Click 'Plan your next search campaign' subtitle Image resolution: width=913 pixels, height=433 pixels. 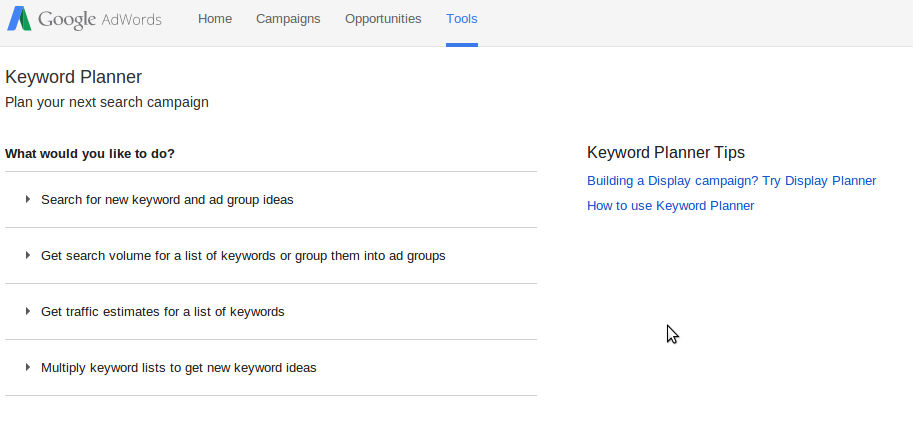coord(107,102)
